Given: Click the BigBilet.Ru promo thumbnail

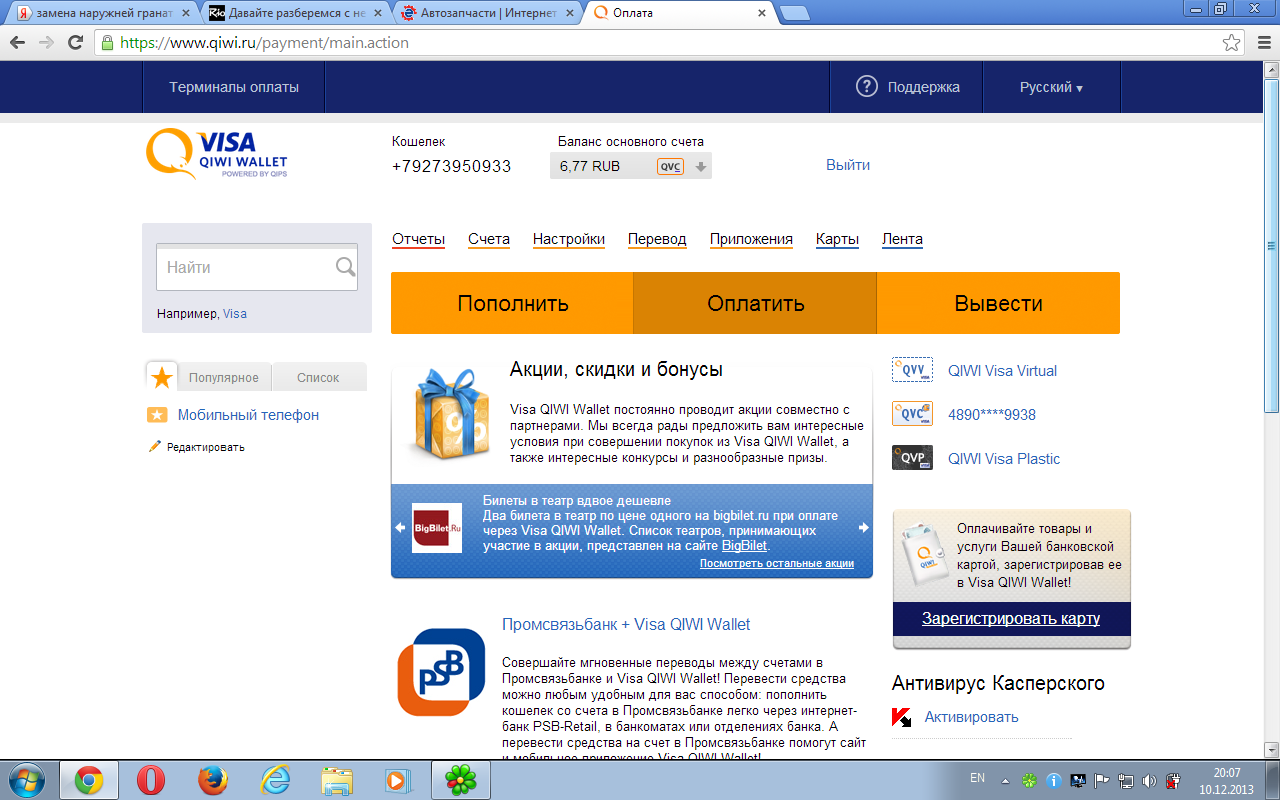Looking at the screenshot, I should [x=437, y=528].
